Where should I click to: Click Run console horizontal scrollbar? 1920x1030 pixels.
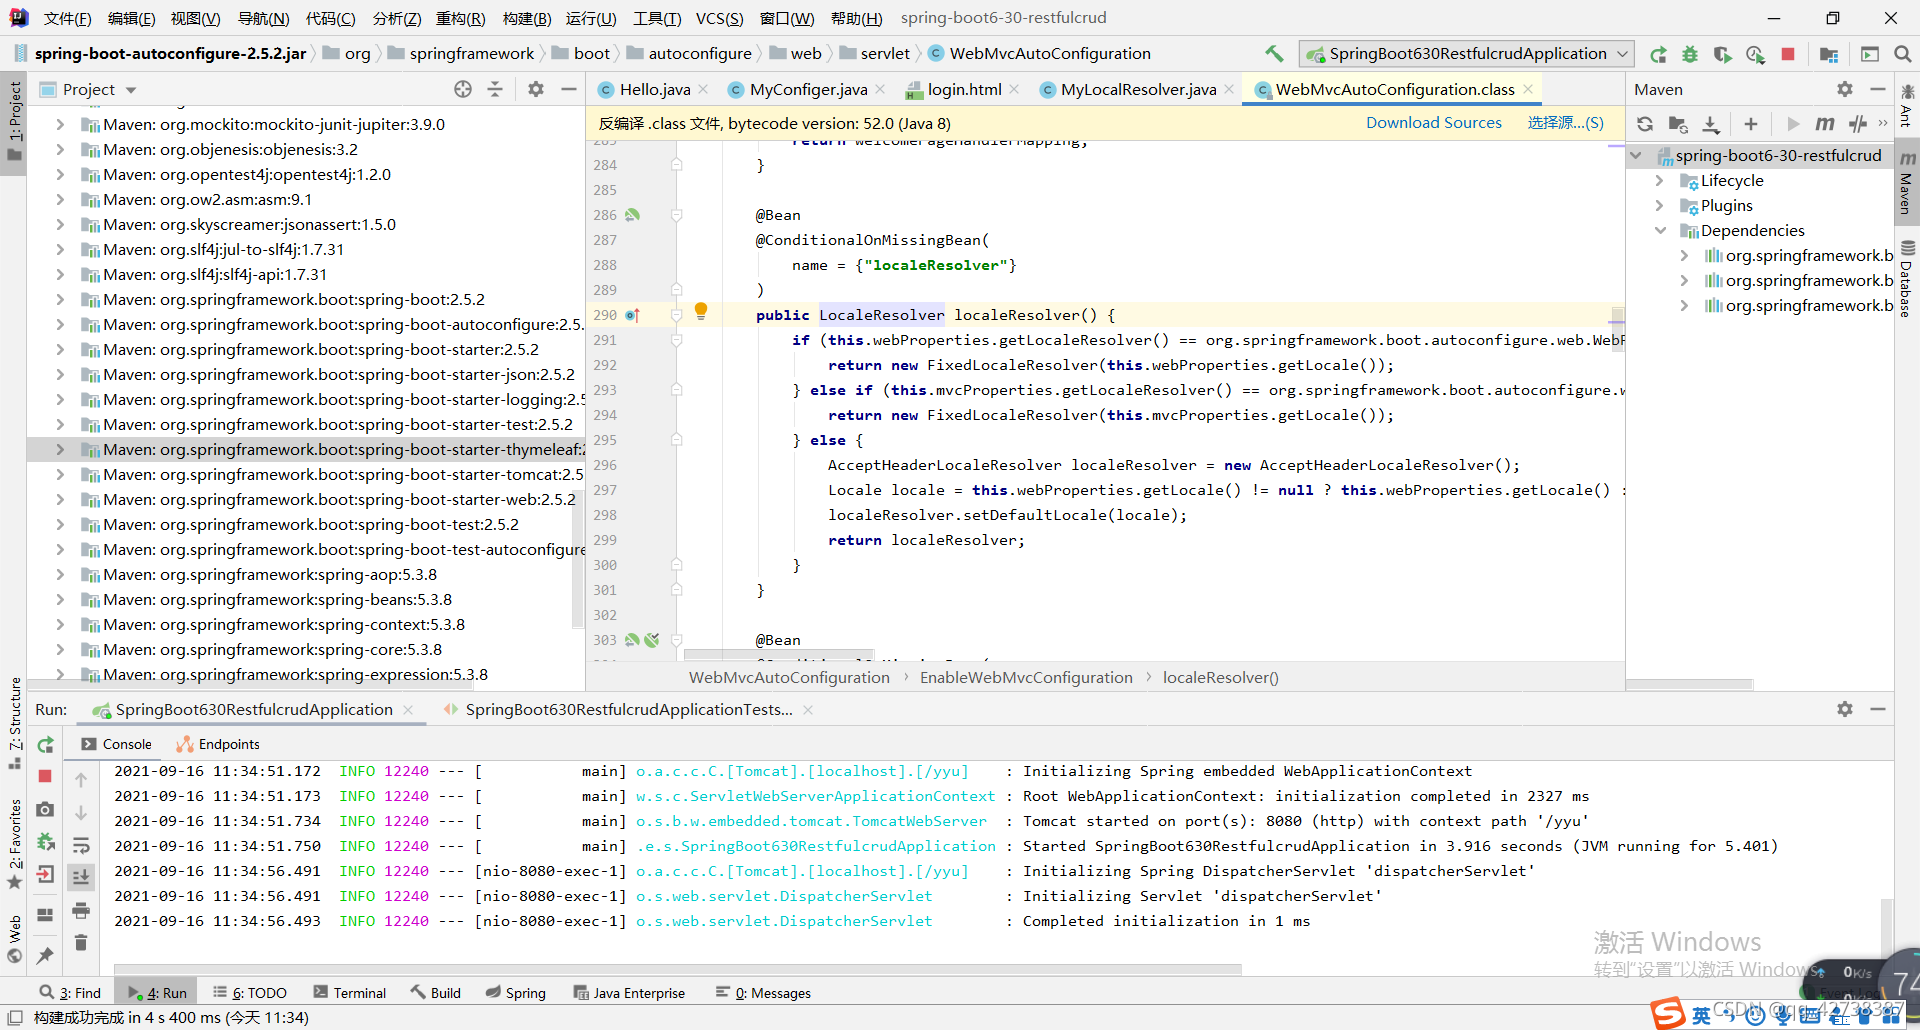pos(678,969)
